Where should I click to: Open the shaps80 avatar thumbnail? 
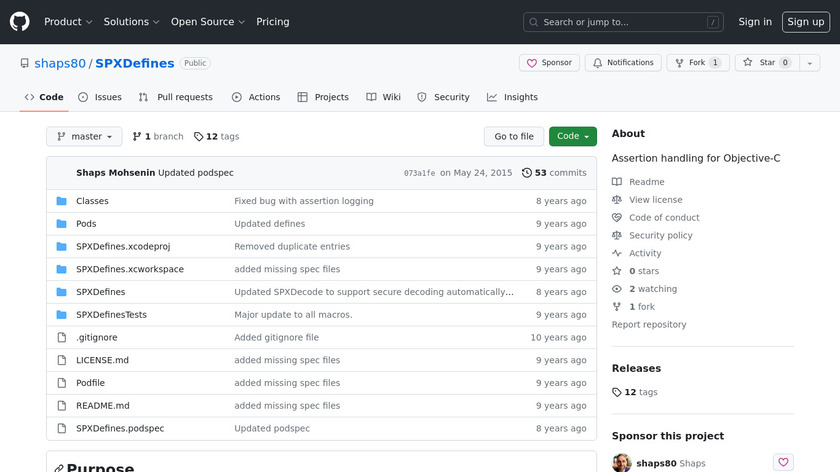click(x=621, y=463)
